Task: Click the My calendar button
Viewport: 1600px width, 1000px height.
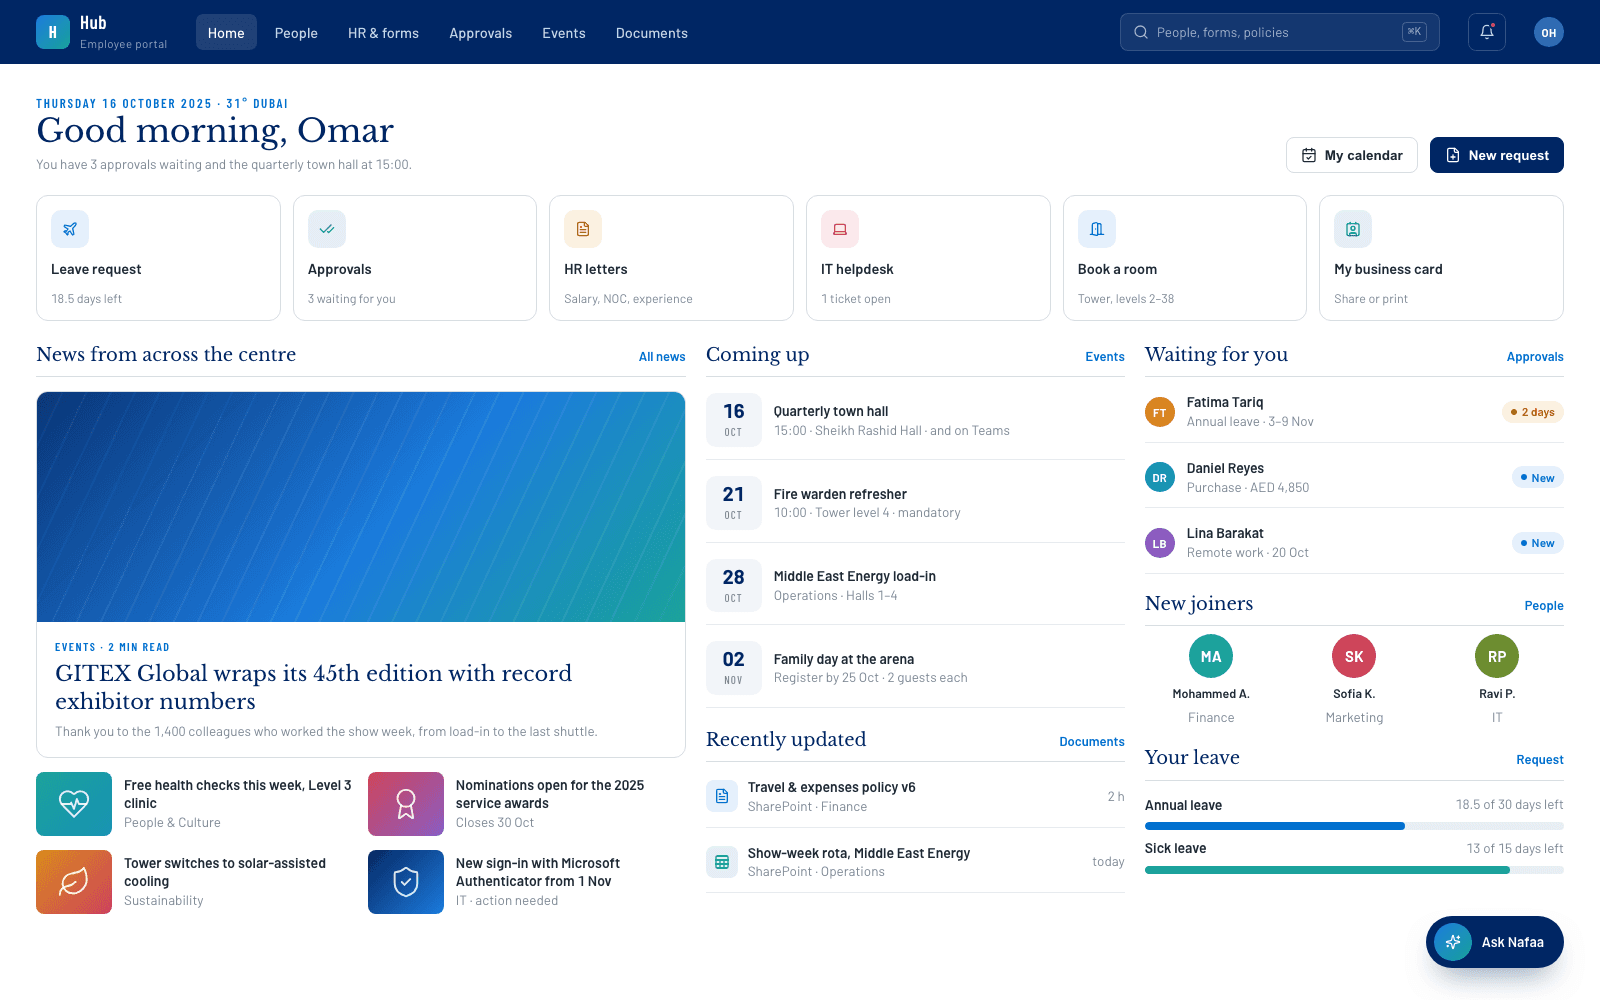Action: click(1352, 155)
